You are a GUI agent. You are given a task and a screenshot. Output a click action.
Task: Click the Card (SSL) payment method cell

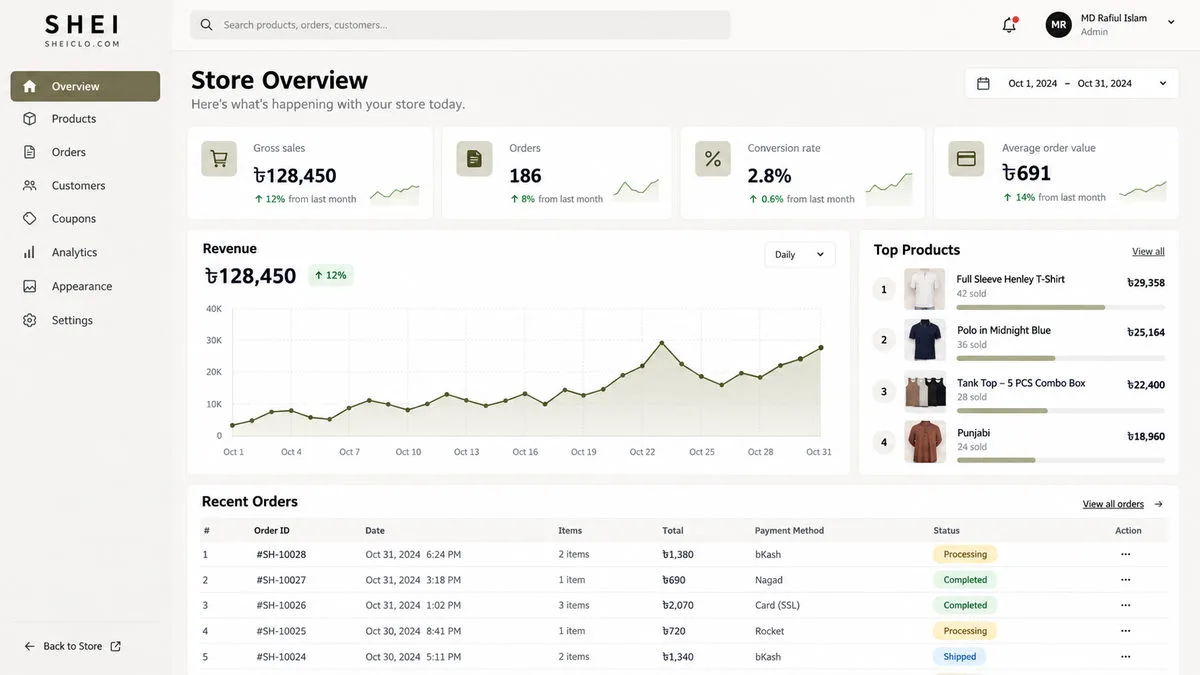point(778,605)
